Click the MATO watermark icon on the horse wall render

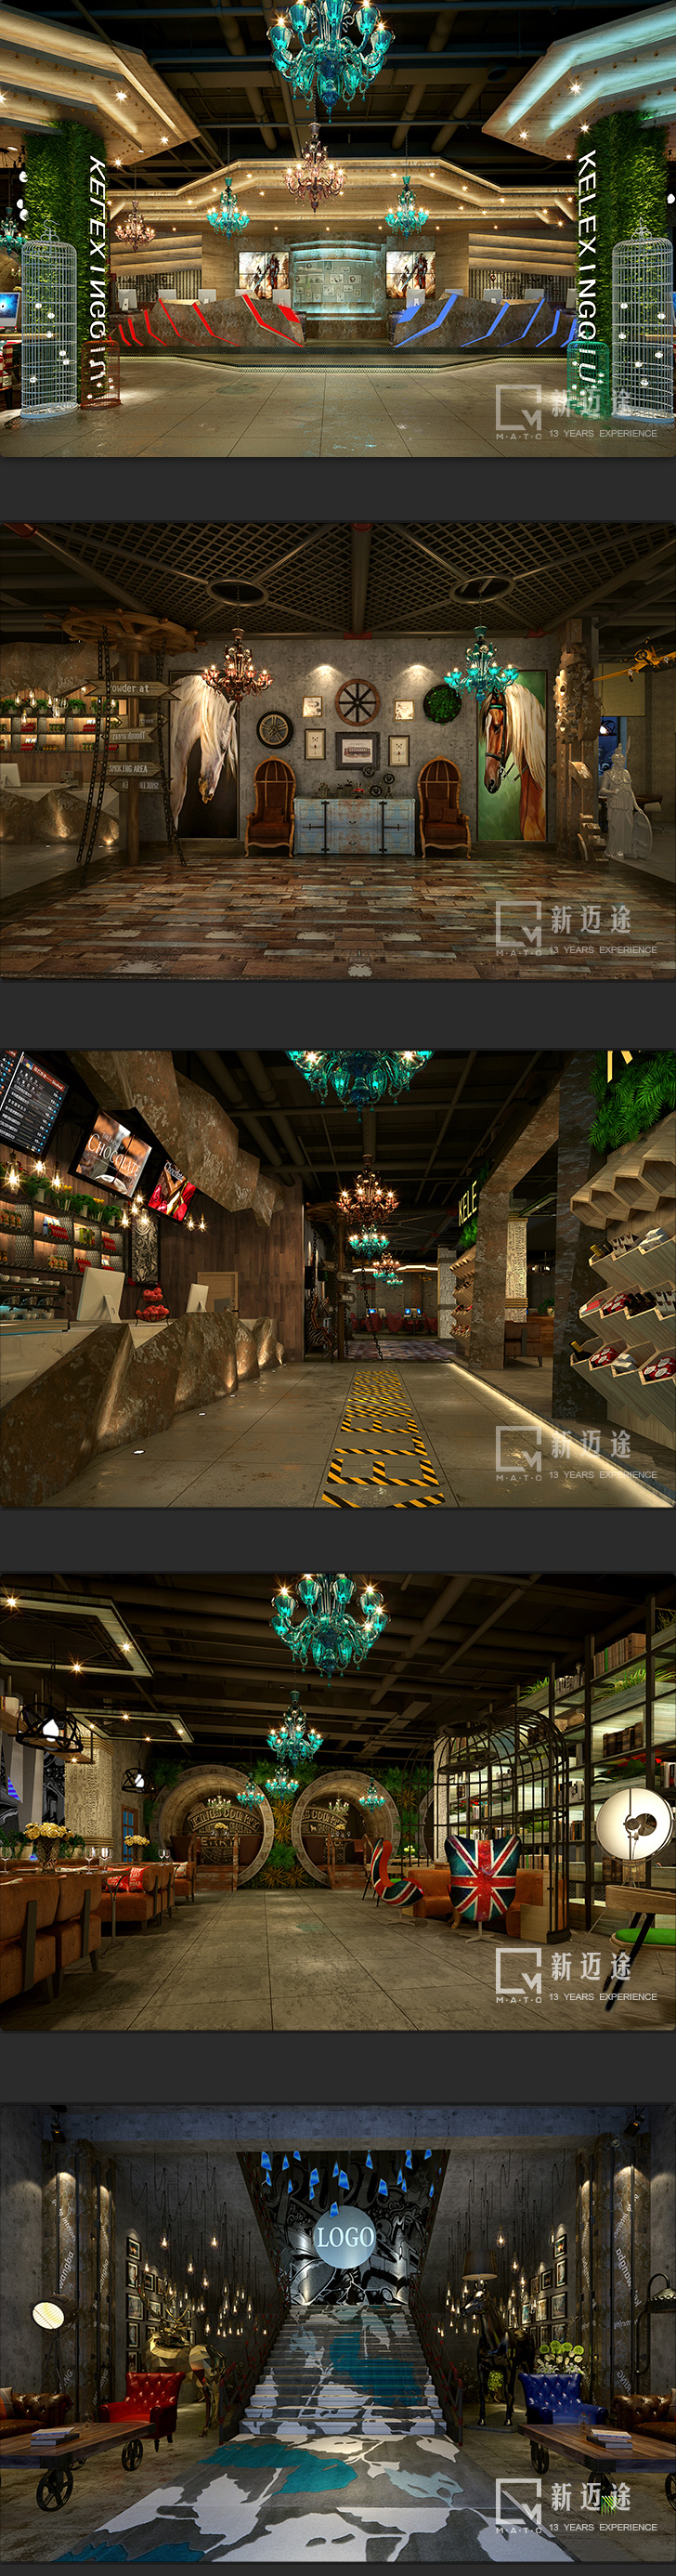(x=519, y=924)
